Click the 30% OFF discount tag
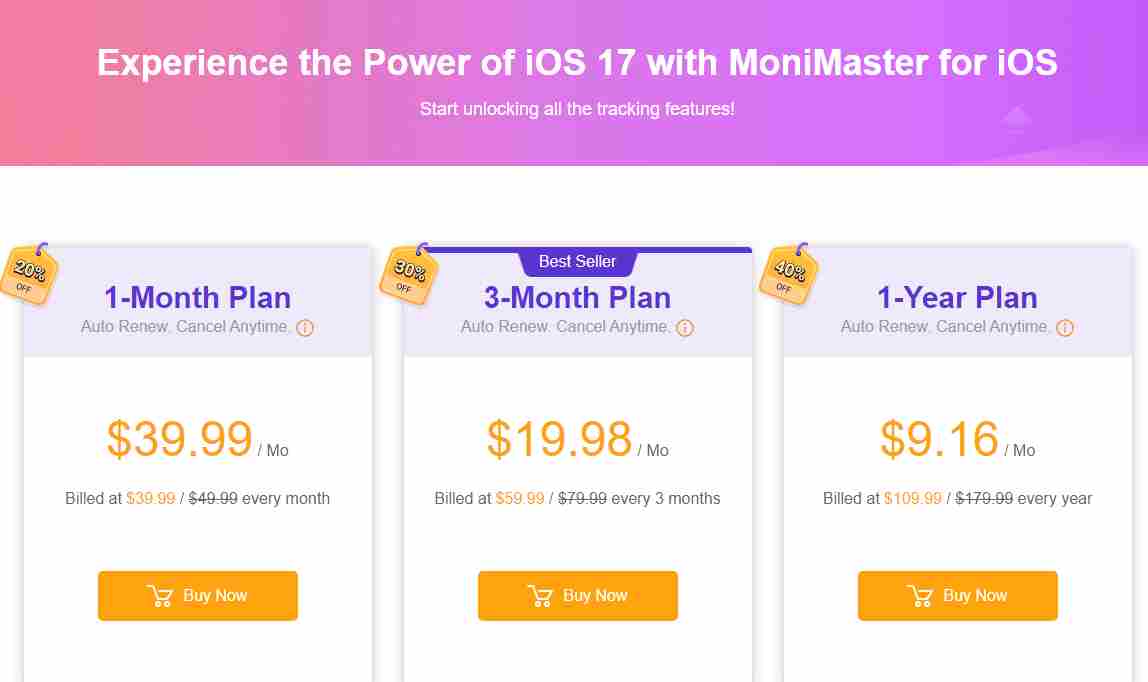Image resolution: width=1148 pixels, height=682 pixels. pos(409,272)
